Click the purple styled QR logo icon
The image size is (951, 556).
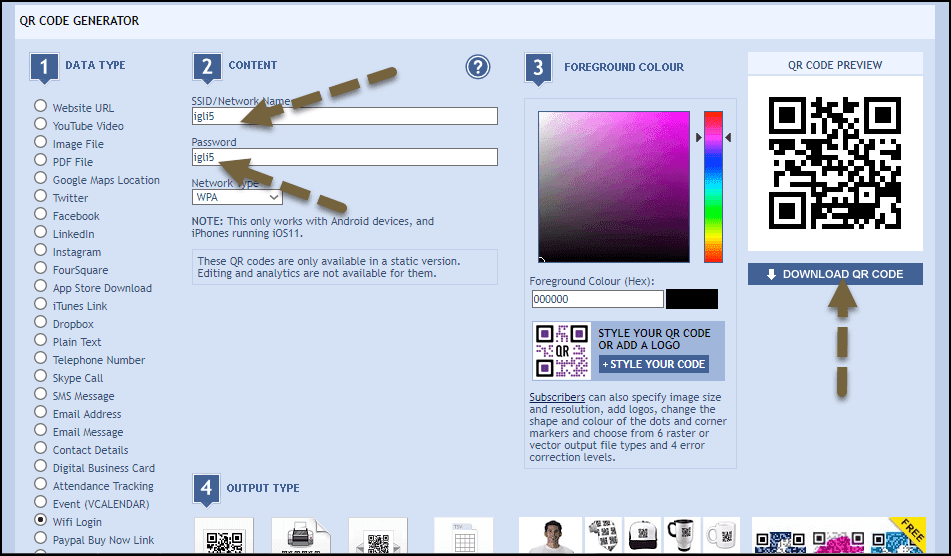click(561, 351)
